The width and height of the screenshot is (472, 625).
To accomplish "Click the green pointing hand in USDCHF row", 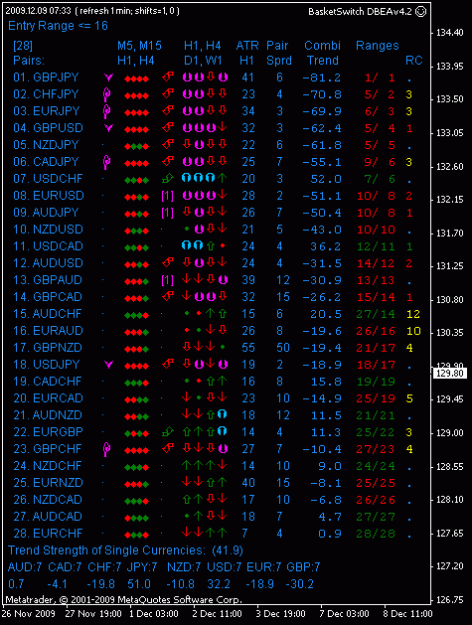I will tap(168, 178).
